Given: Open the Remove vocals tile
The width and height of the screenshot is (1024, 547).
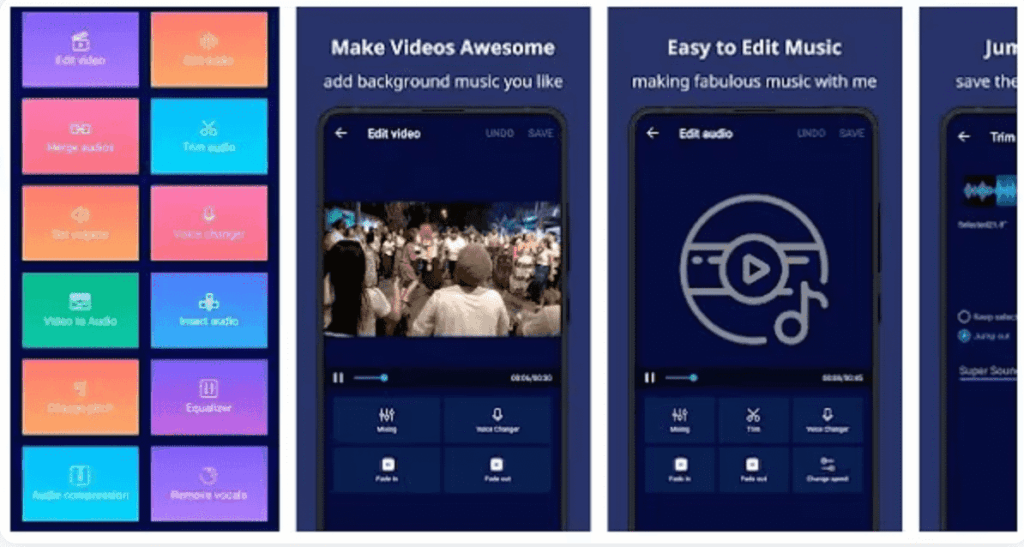Looking at the screenshot, I should pyautogui.click(x=209, y=484).
